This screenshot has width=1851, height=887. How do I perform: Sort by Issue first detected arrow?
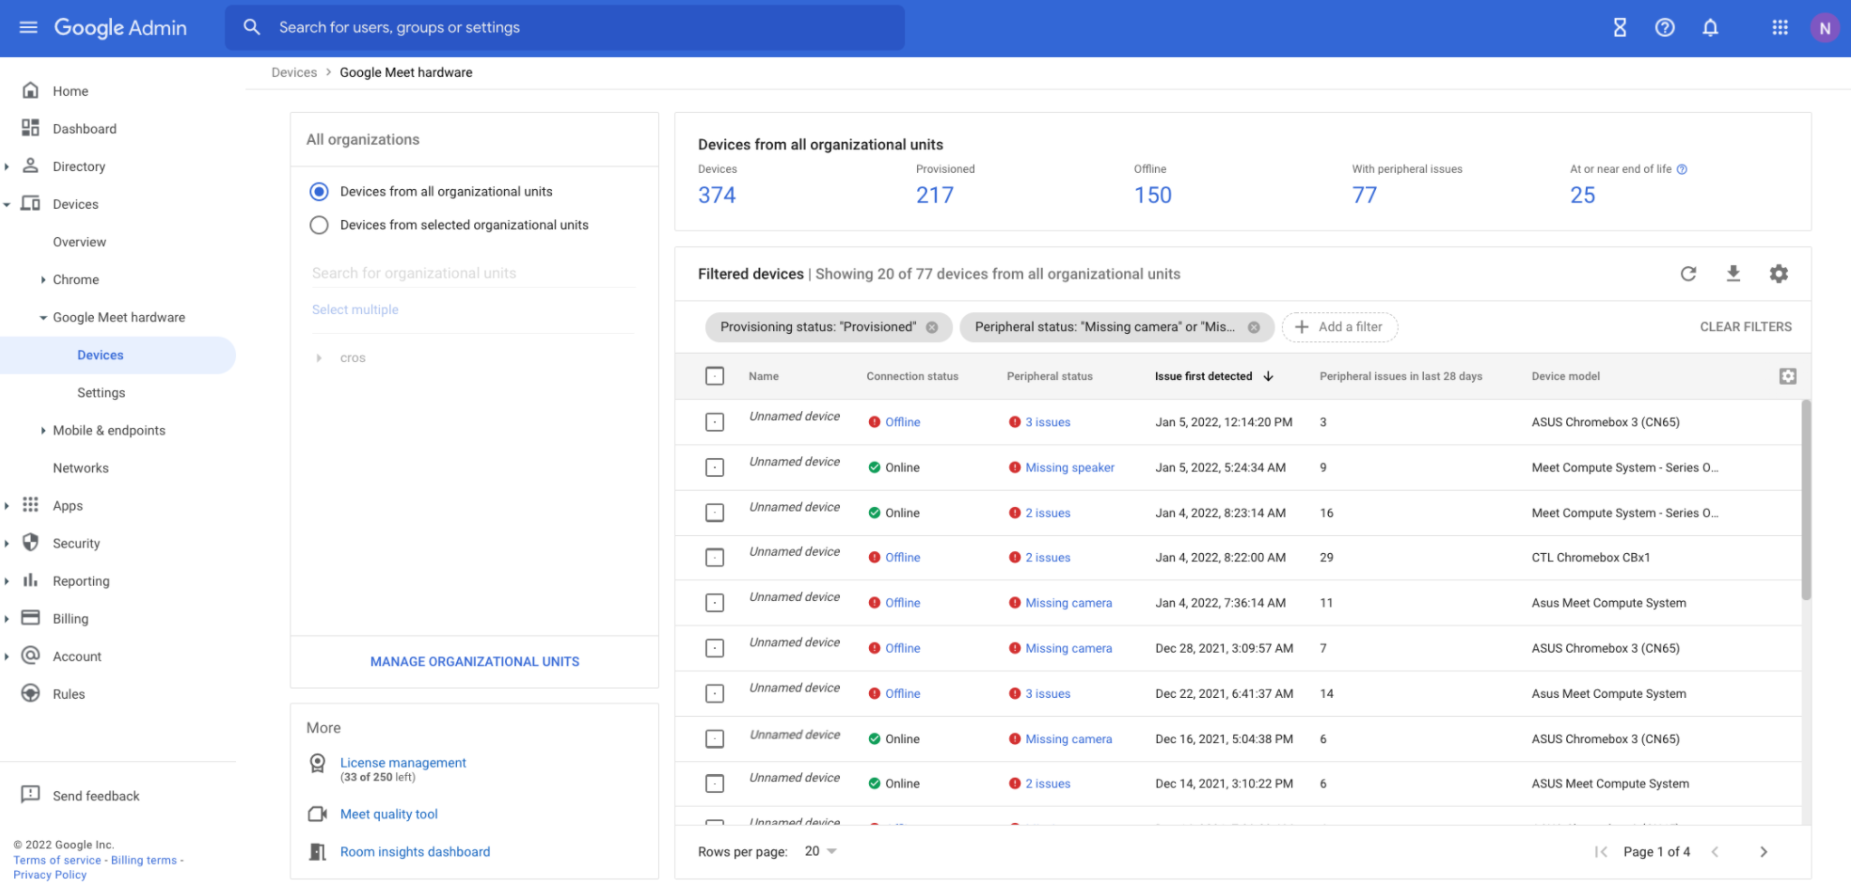tap(1268, 376)
